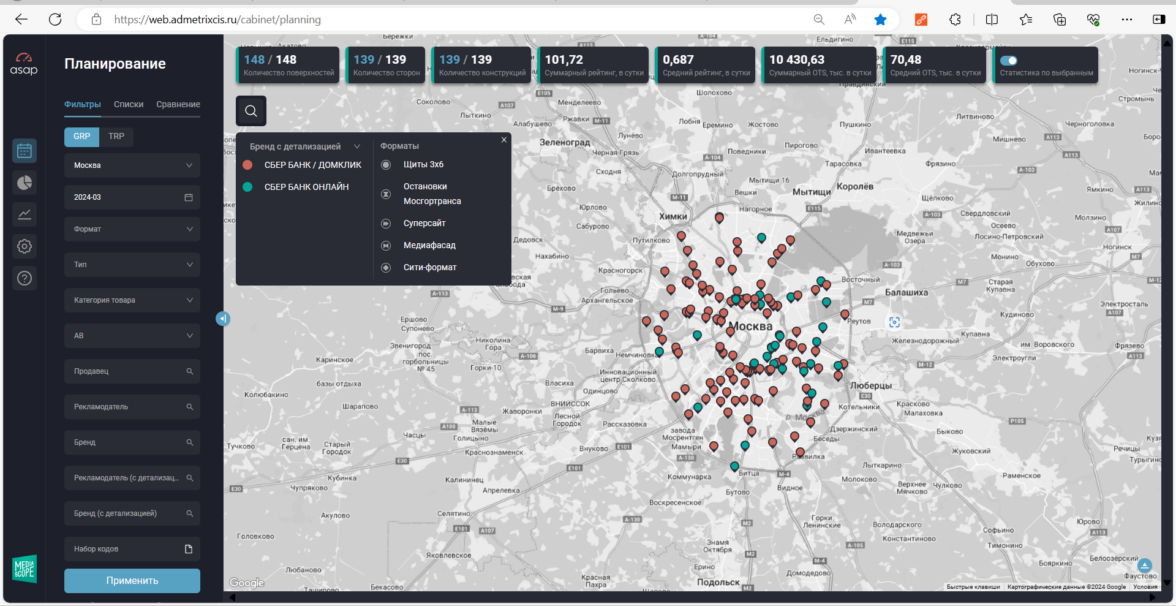The height and width of the screenshot is (606, 1176).
Task: Open the line graph trends icon
Action: pyautogui.click(x=25, y=214)
